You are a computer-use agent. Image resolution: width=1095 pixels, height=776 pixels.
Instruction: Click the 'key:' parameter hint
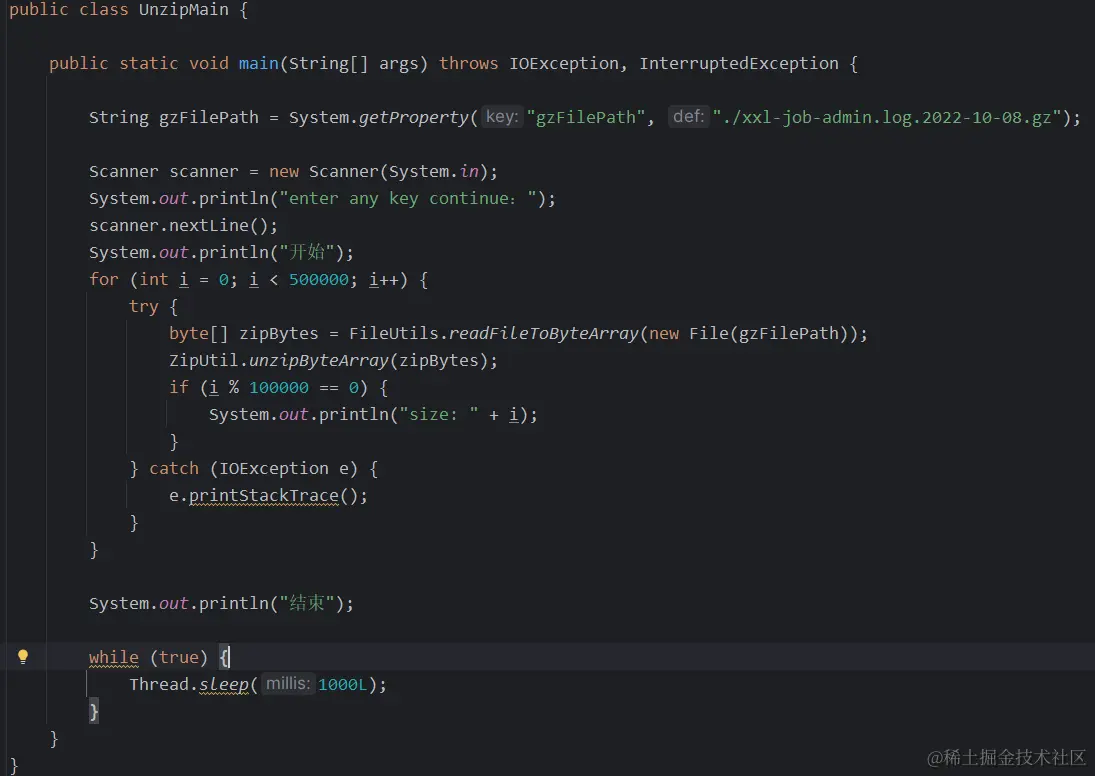tap(502, 117)
